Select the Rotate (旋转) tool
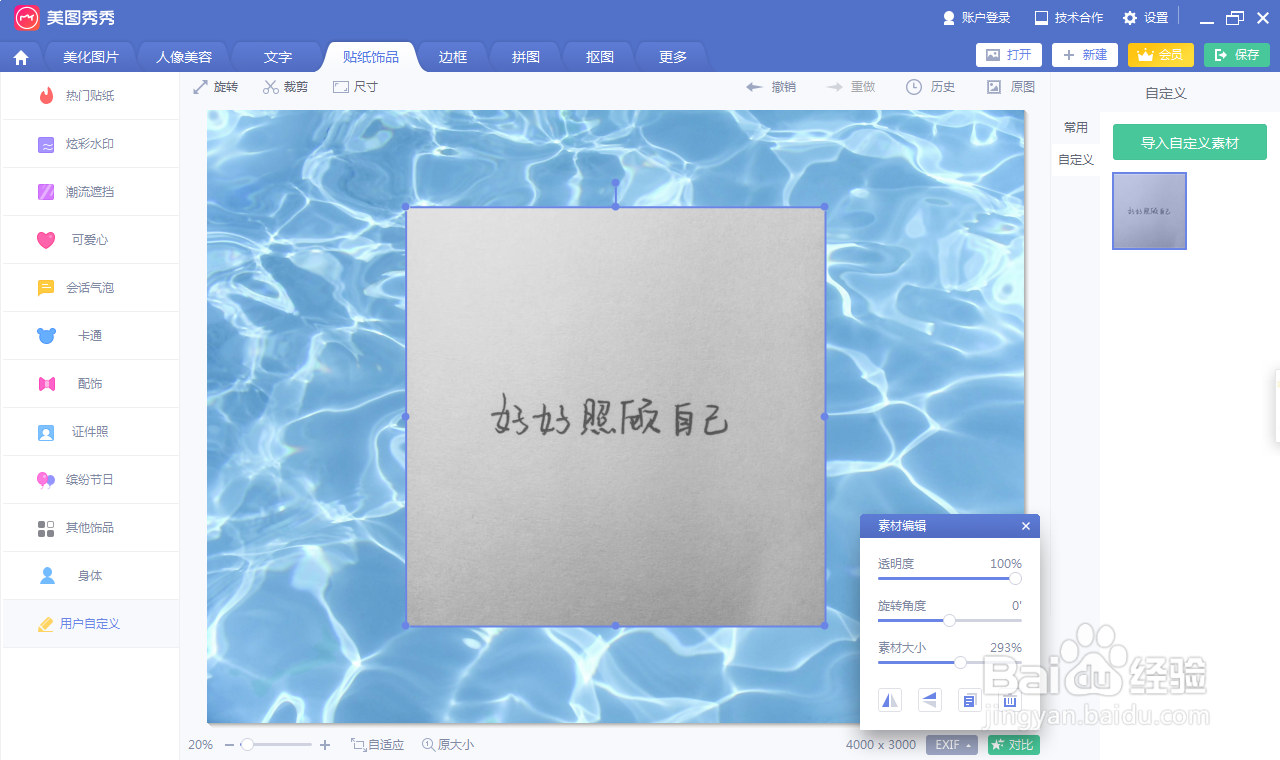This screenshot has width=1280, height=760. pos(215,86)
